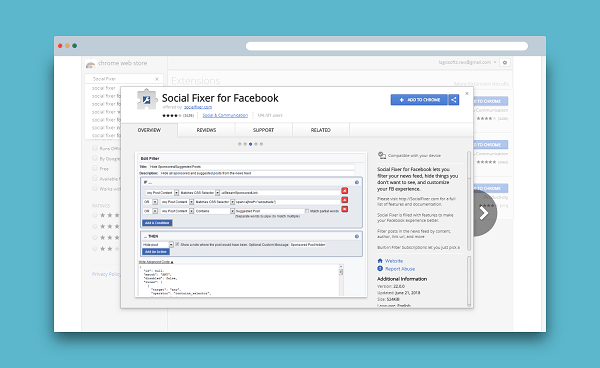Open the help icon in the IF section
This screenshot has height=368, width=600.
(357, 182)
